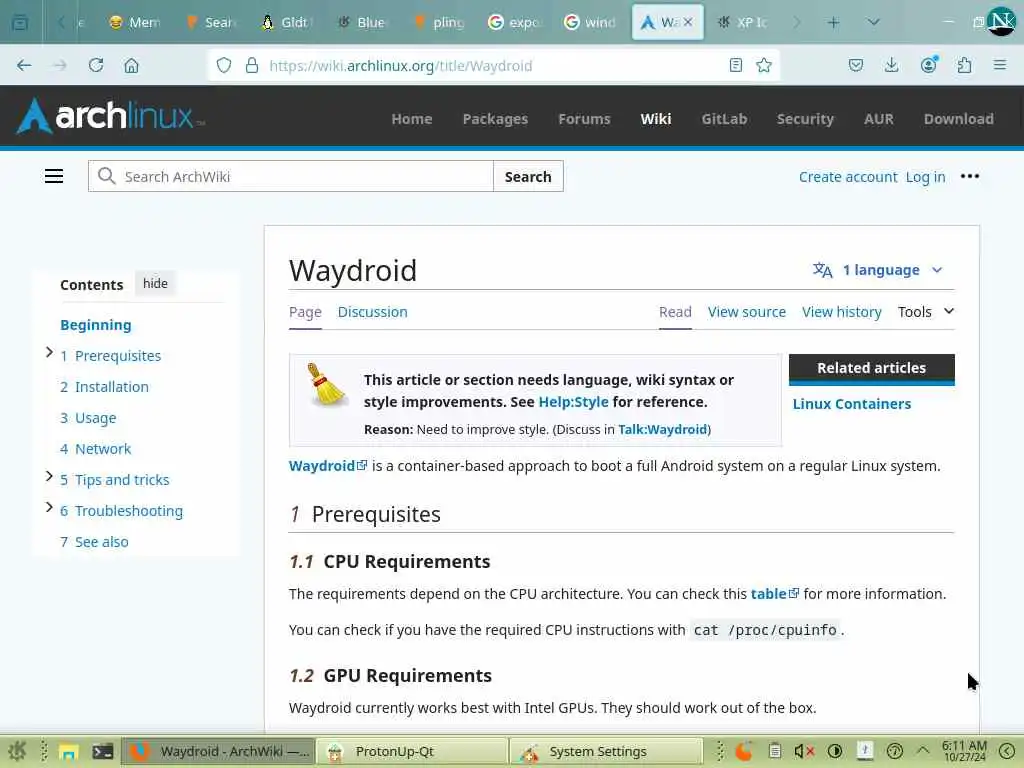The height and width of the screenshot is (768, 1024).
Task: Open Linux Containers related article
Action: click(852, 404)
